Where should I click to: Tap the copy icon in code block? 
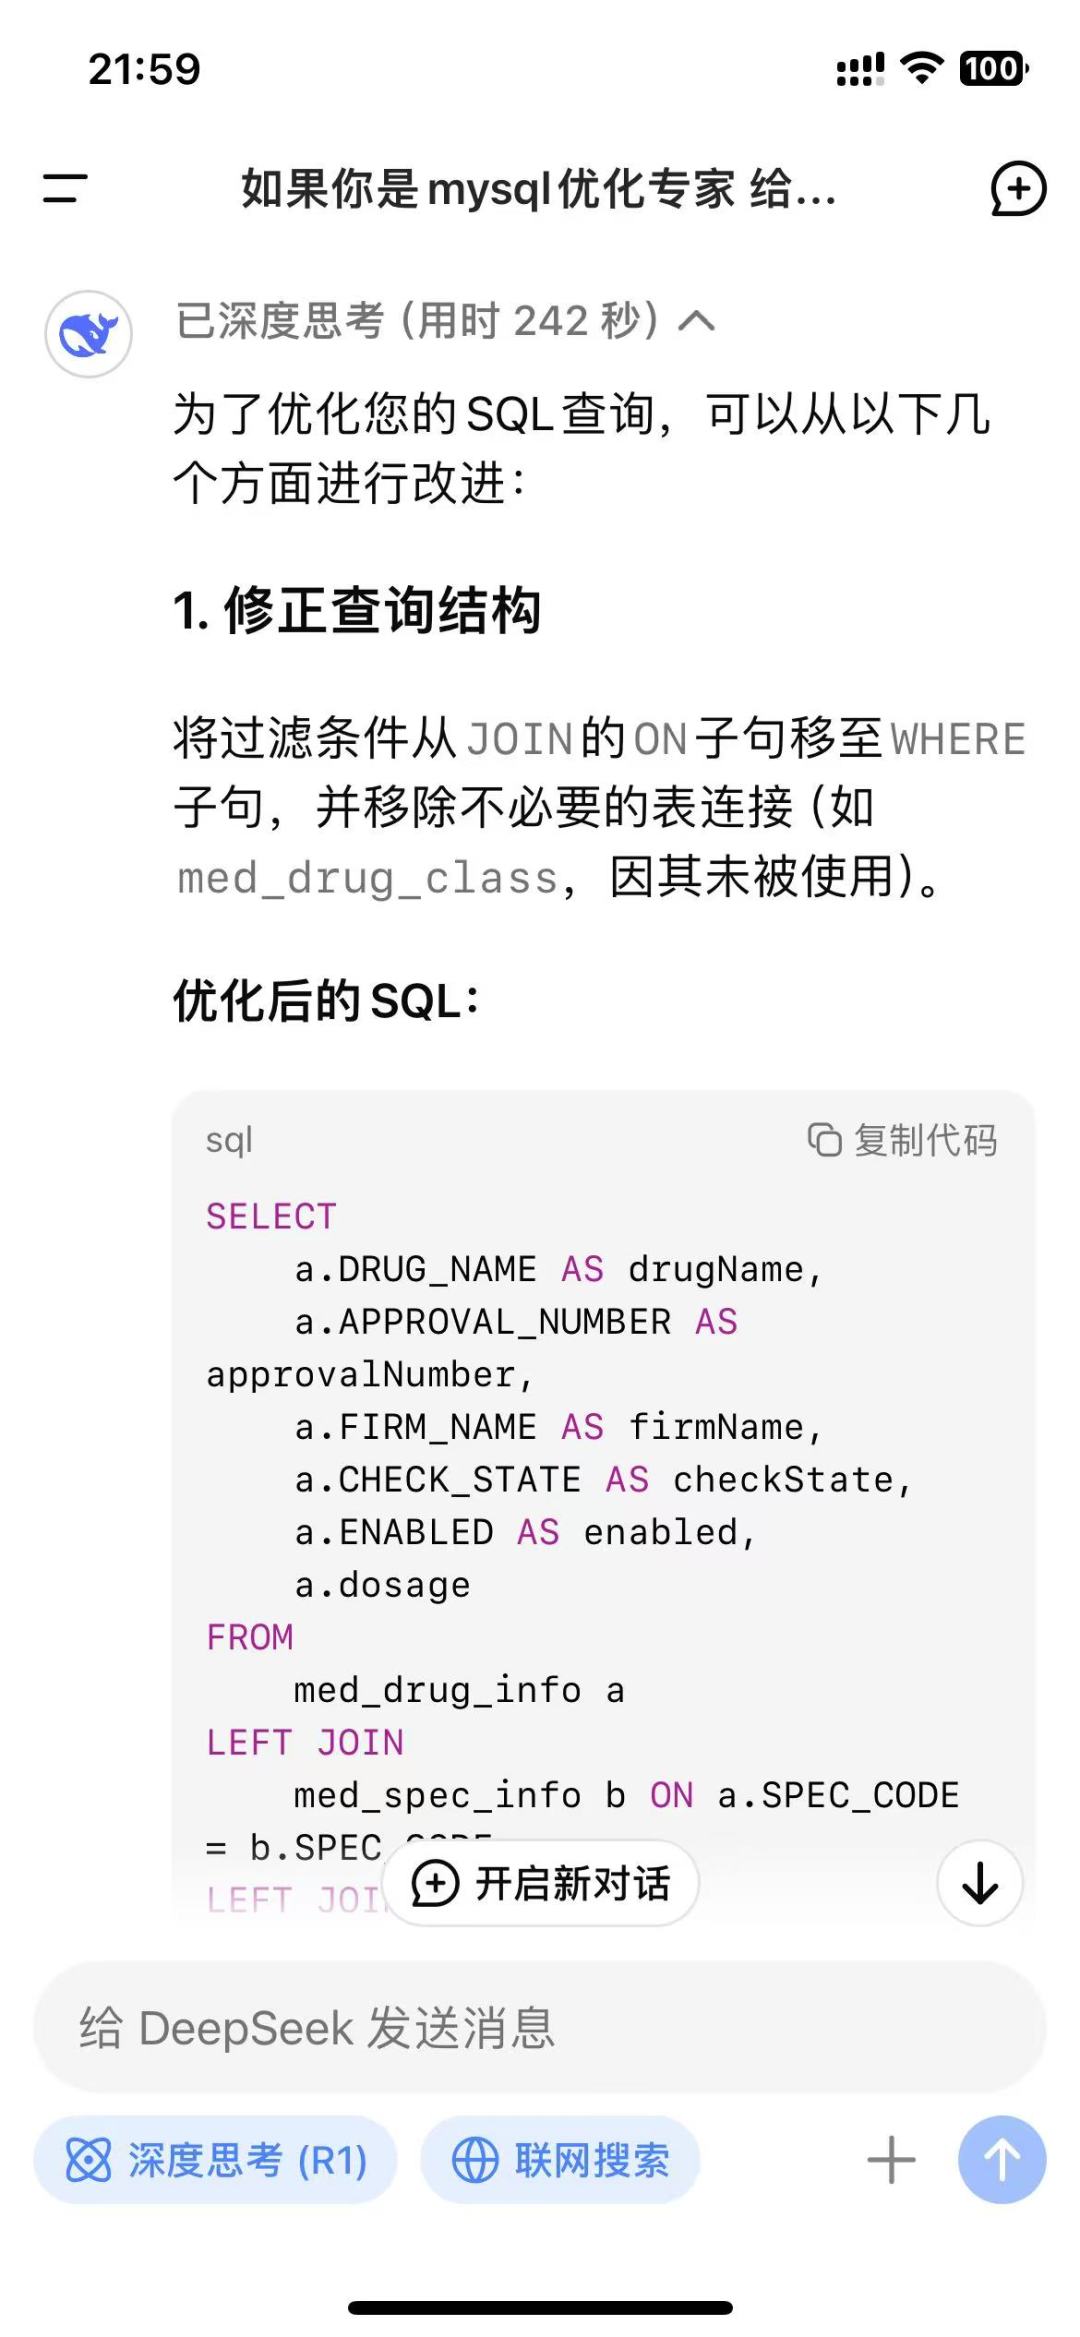(824, 1140)
